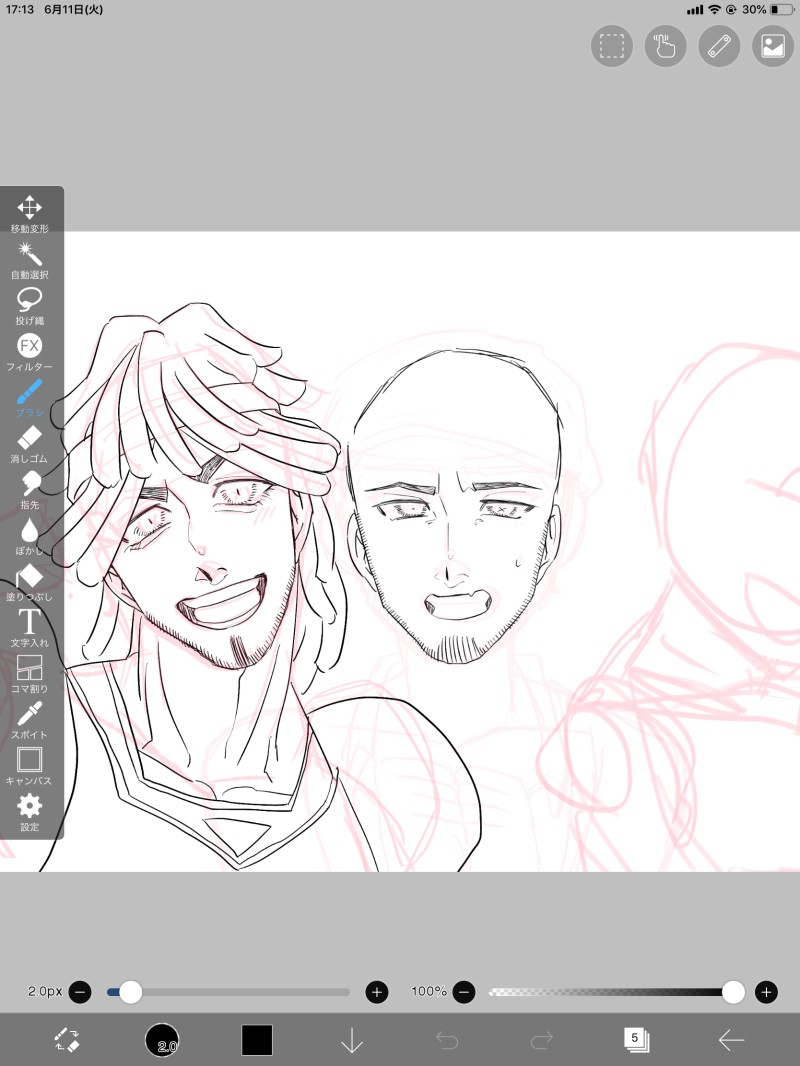The image size is (800, 1066).
Task: Open brush settings circle showing 2.0
Action: pos(162,1039)
